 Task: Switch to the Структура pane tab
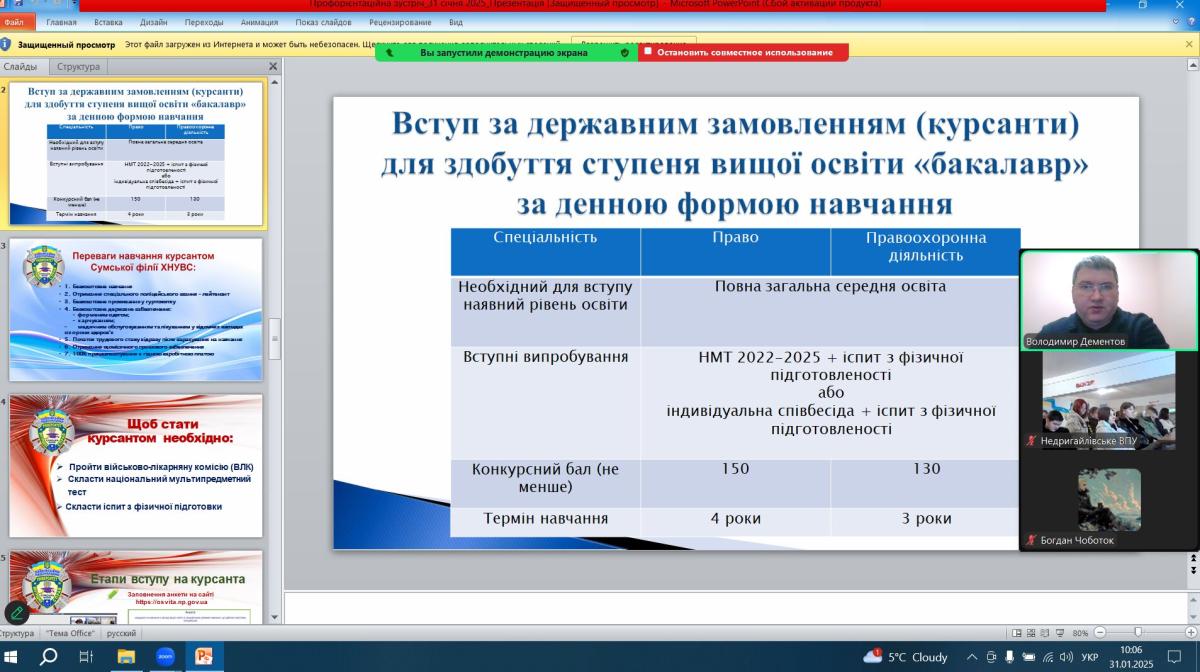78,67
